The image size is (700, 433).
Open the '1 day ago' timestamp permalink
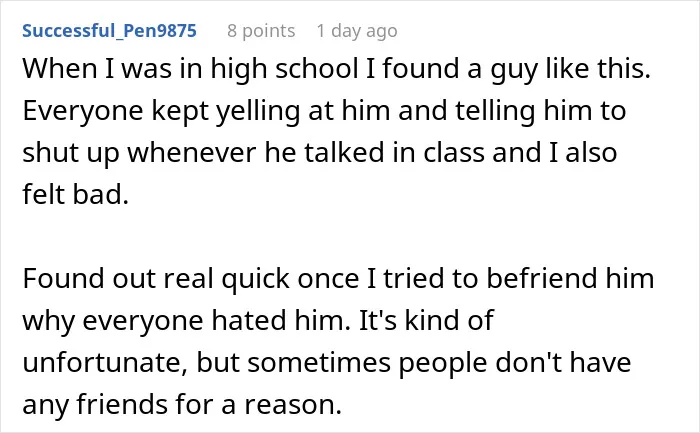[357, 31]
